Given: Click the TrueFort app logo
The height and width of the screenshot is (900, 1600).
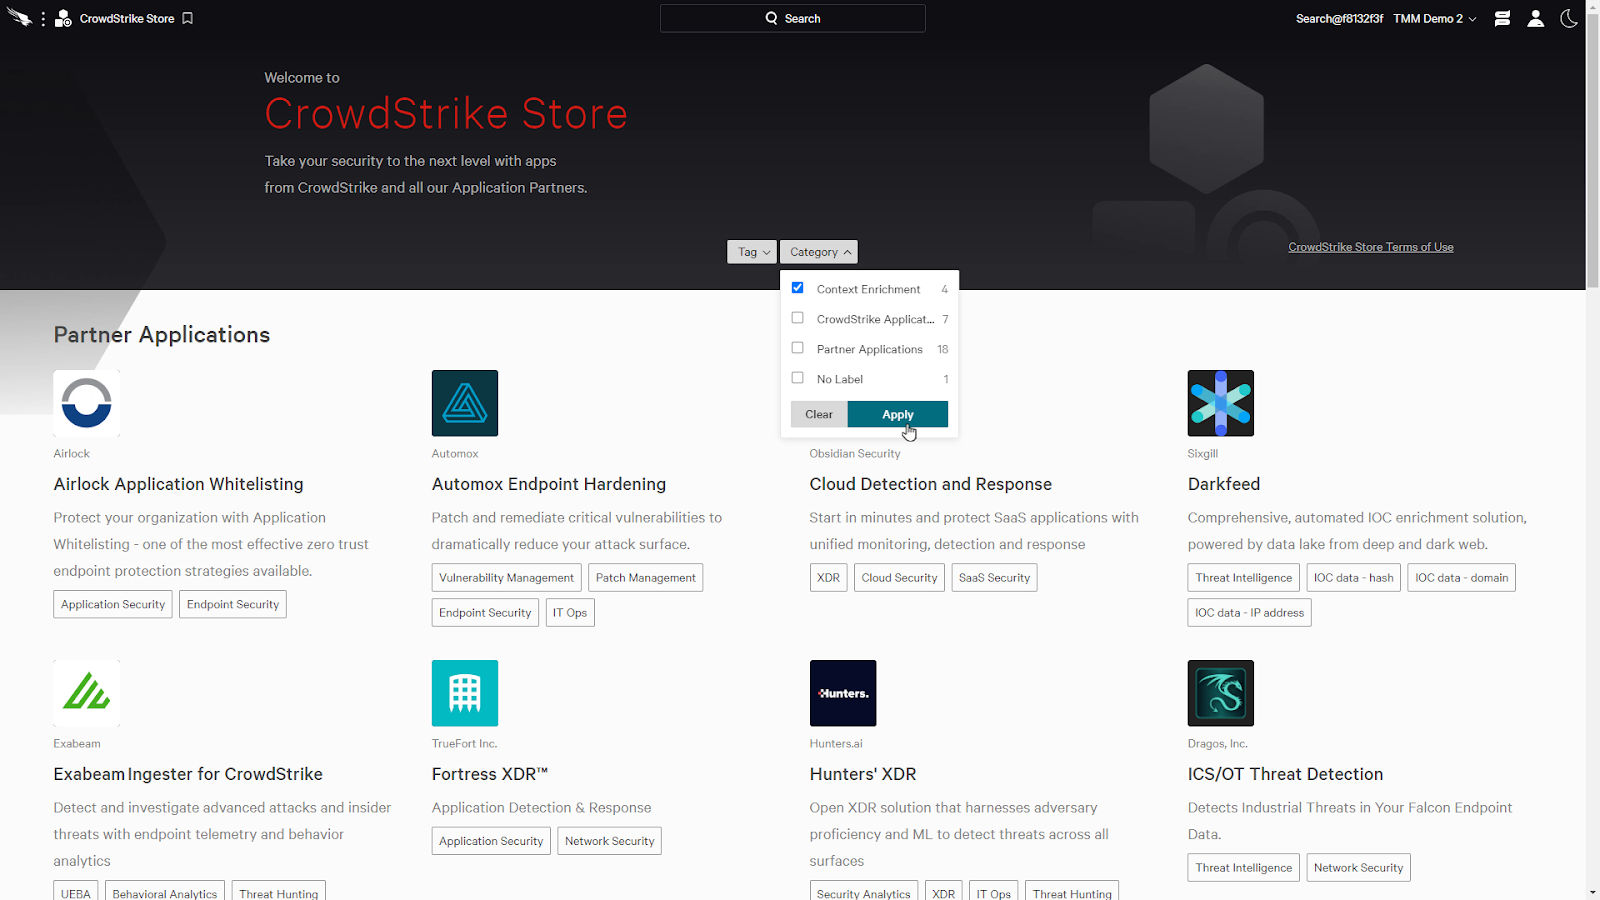Looking at the screenshot, I should (465, 693).
